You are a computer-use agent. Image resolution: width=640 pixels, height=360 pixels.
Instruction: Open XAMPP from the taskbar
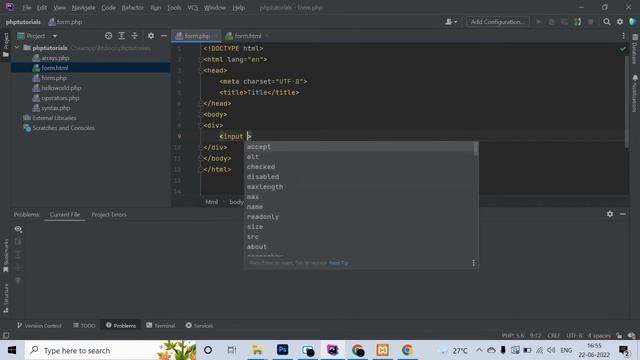click(x=382, y=350)
